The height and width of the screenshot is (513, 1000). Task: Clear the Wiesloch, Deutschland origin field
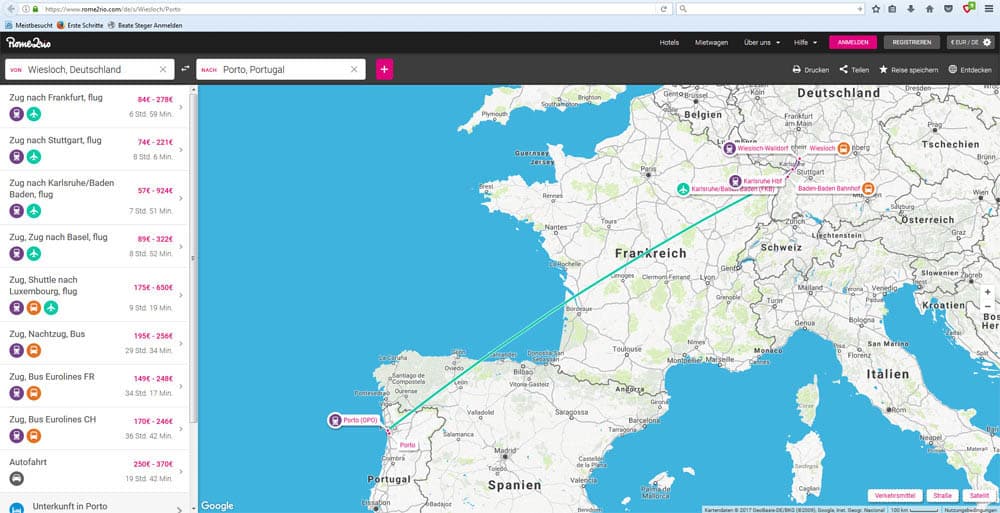tap(163, 69)
